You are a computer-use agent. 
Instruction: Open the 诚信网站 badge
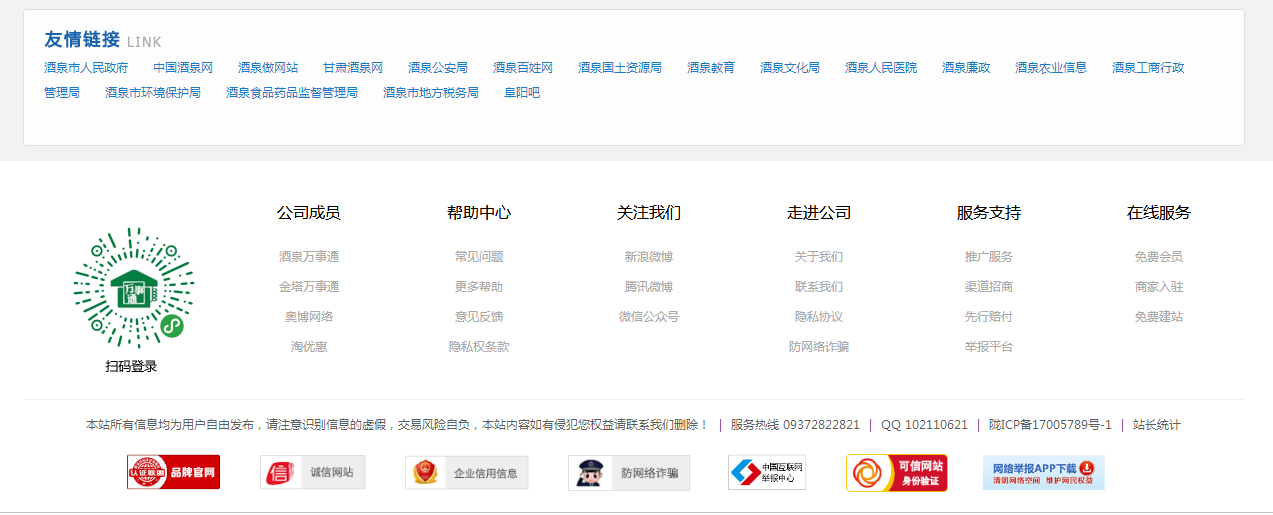pyautogui.click(x=312, y=472)
